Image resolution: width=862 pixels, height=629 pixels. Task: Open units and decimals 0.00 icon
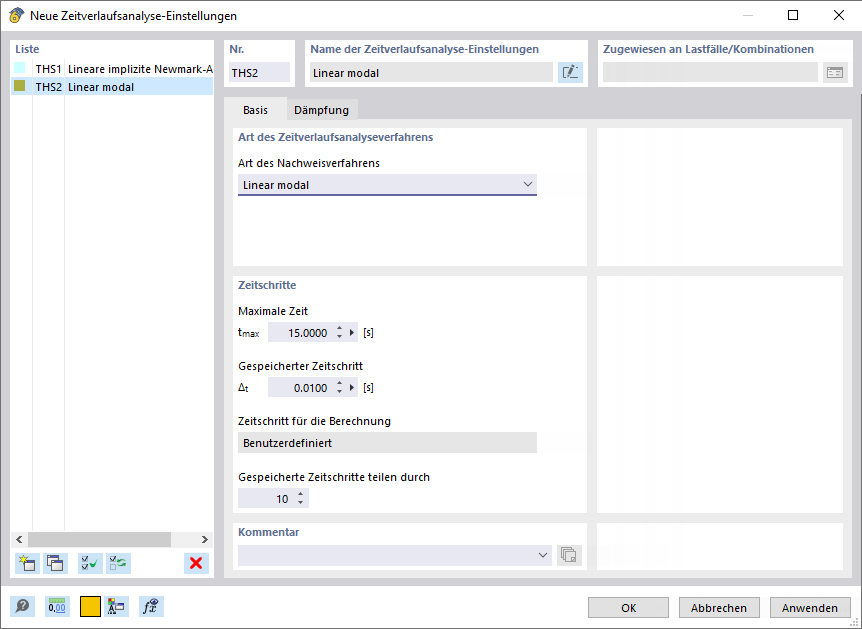pyautogui.click(x=57, y=606)
